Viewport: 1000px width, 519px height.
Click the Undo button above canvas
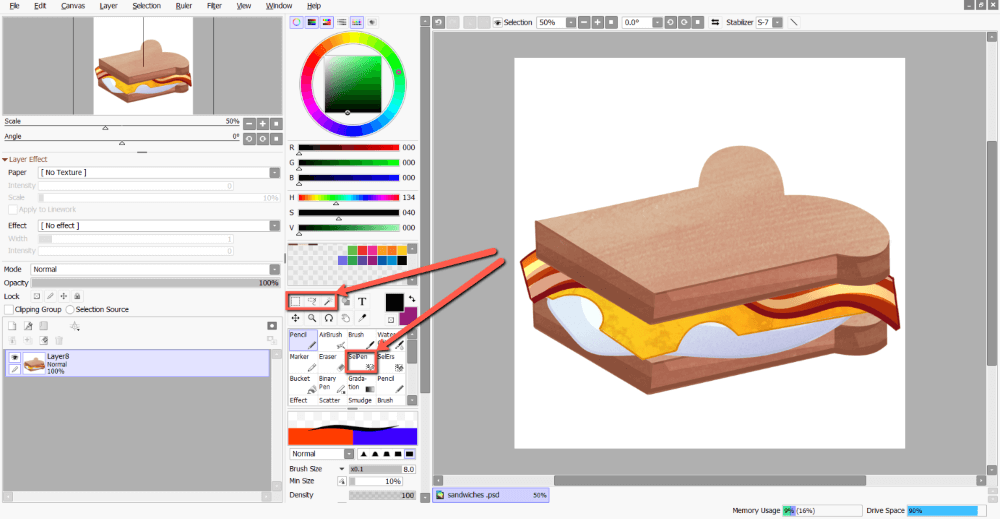[439, 22]
